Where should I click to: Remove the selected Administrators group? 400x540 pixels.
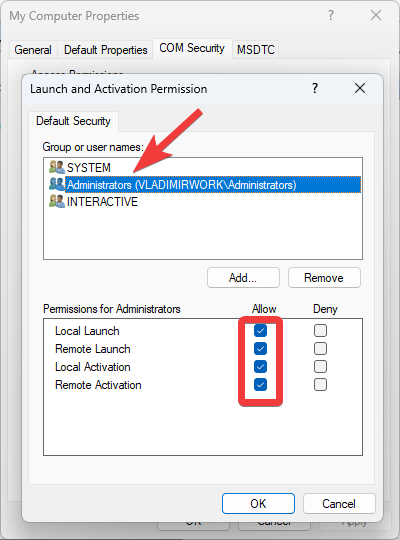tap(324, 278)
